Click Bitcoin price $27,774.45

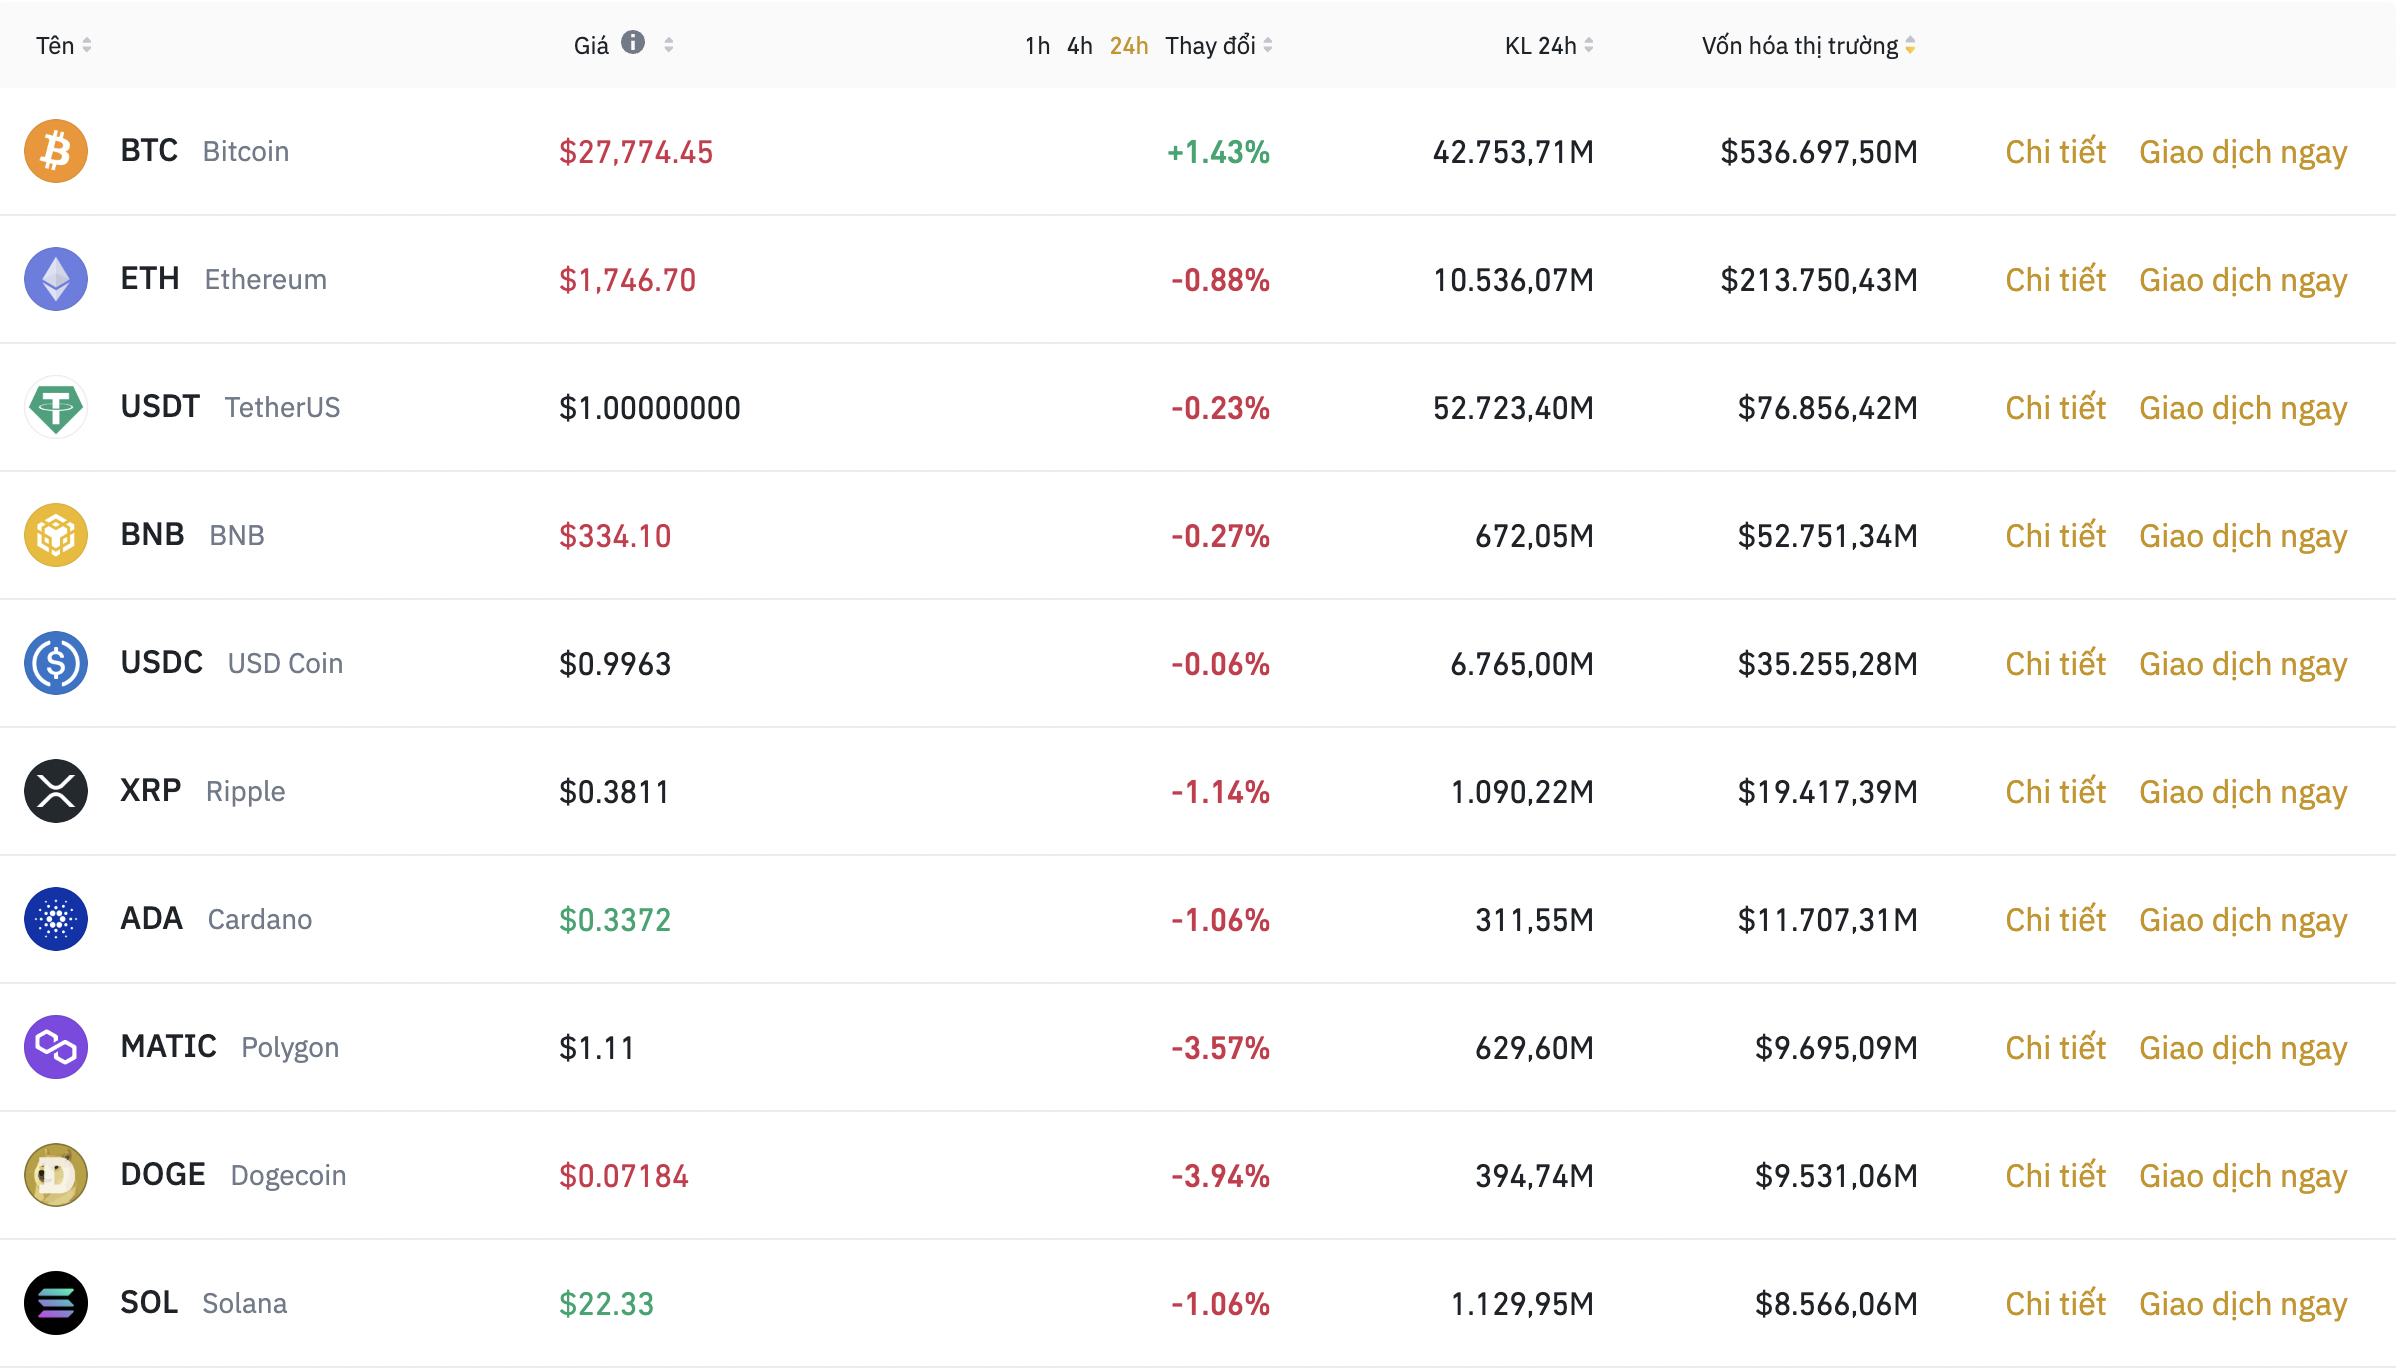tap(636, 152)
